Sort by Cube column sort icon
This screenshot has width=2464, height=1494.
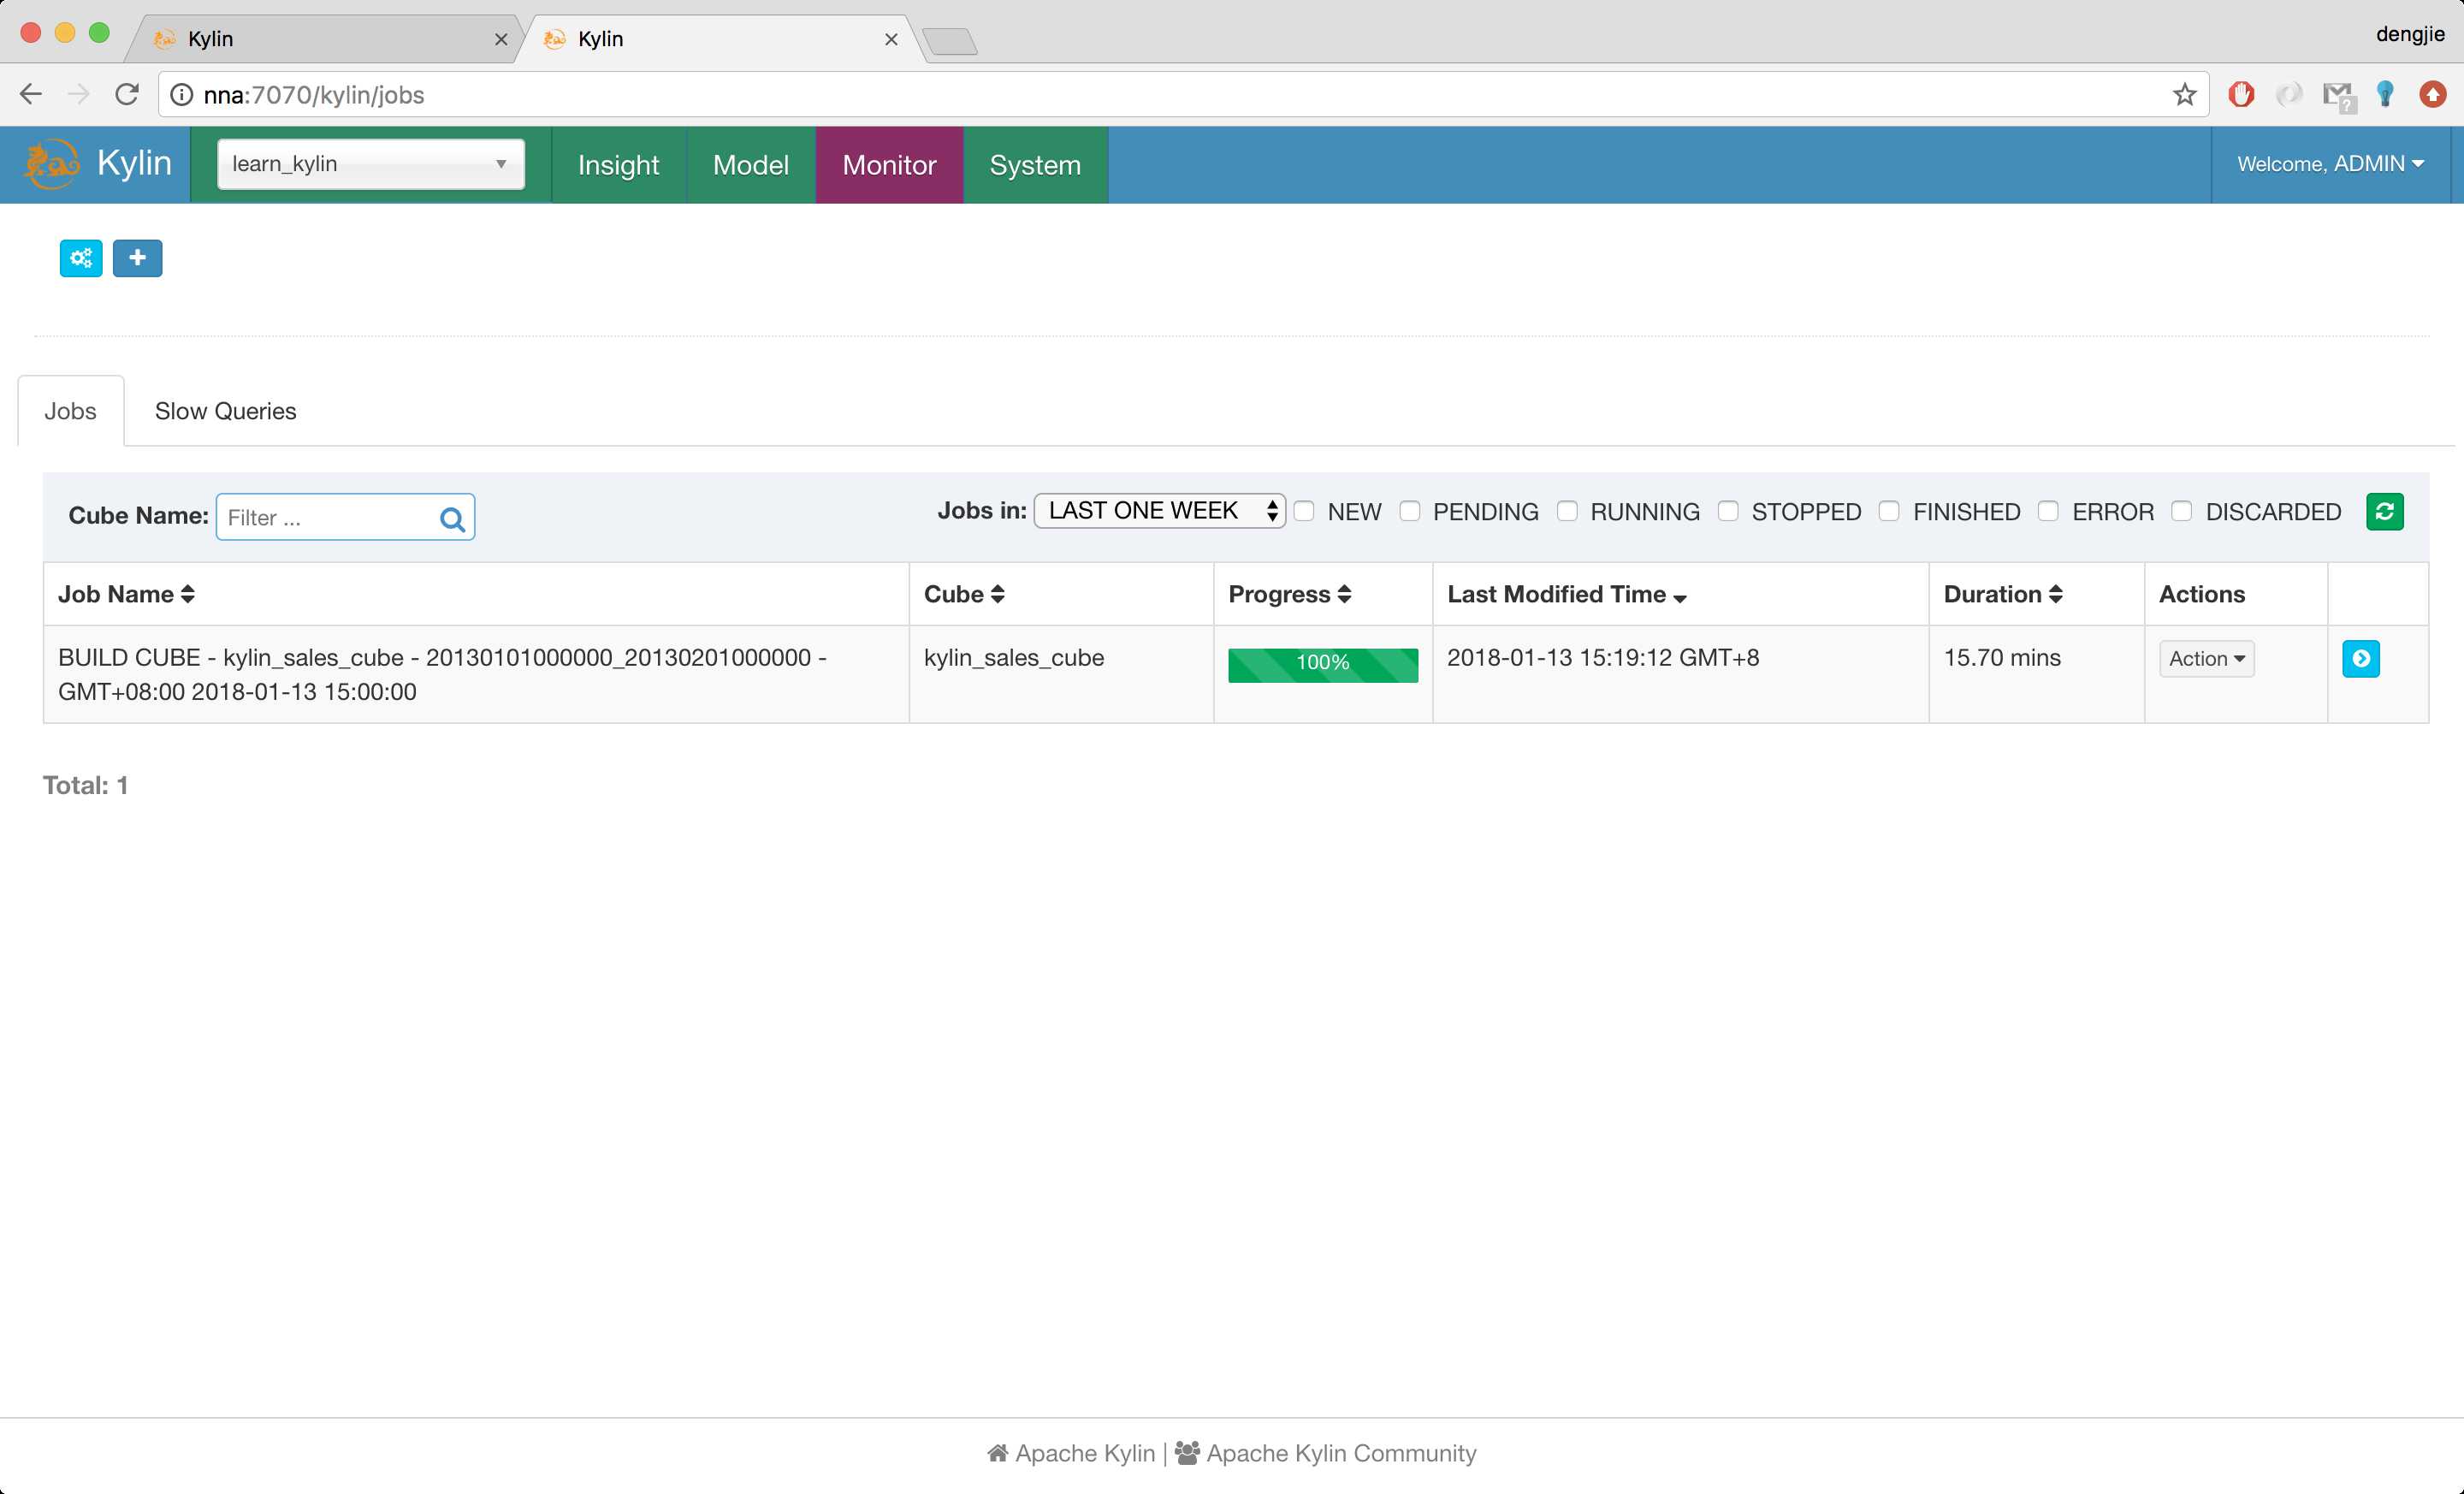click(x=997, y=594)
